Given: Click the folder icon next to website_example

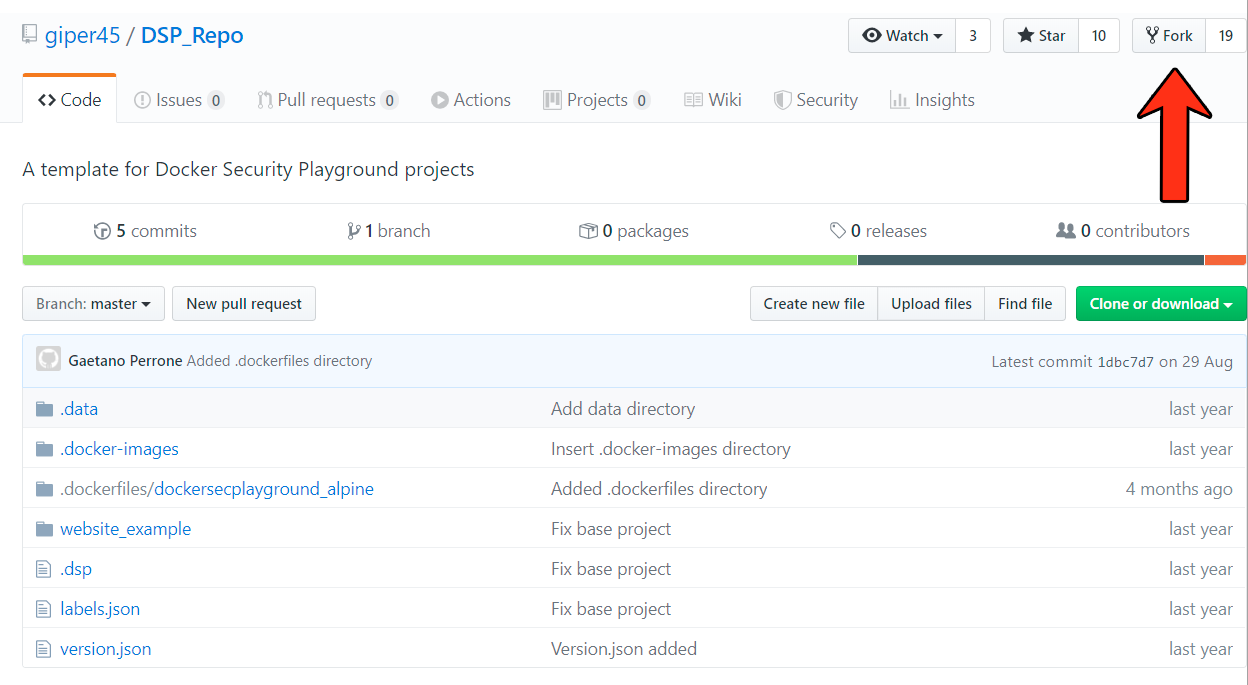Looking at the screenshot, I should click(44, 529).
